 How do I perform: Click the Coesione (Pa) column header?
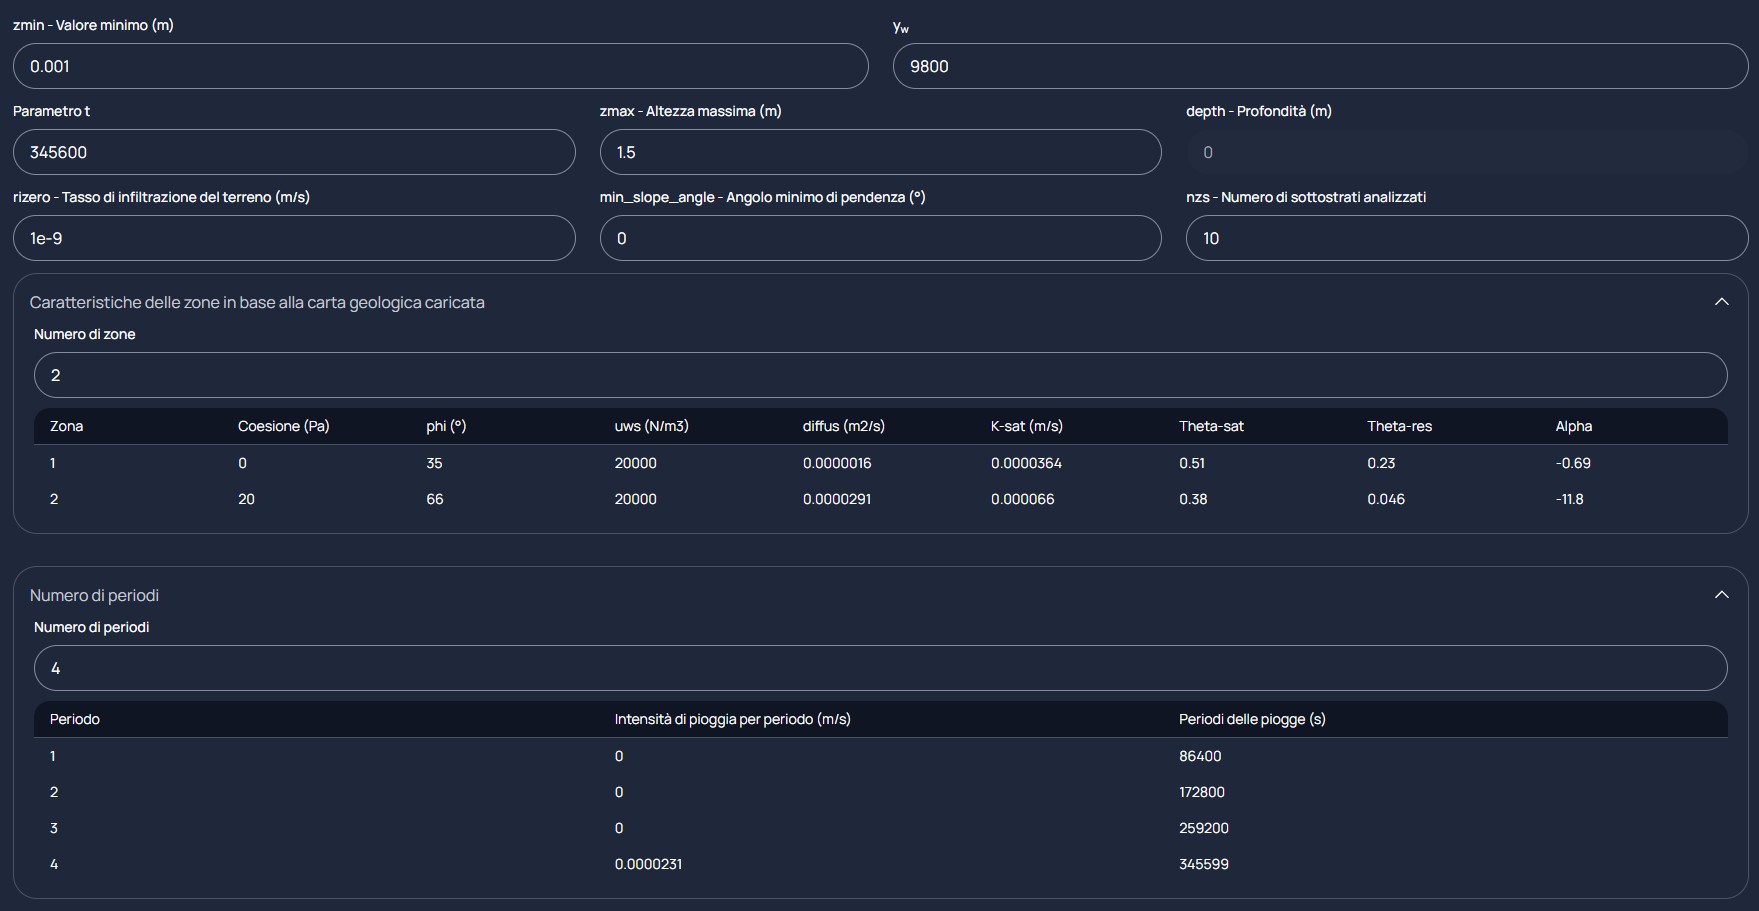click(284, 426)
